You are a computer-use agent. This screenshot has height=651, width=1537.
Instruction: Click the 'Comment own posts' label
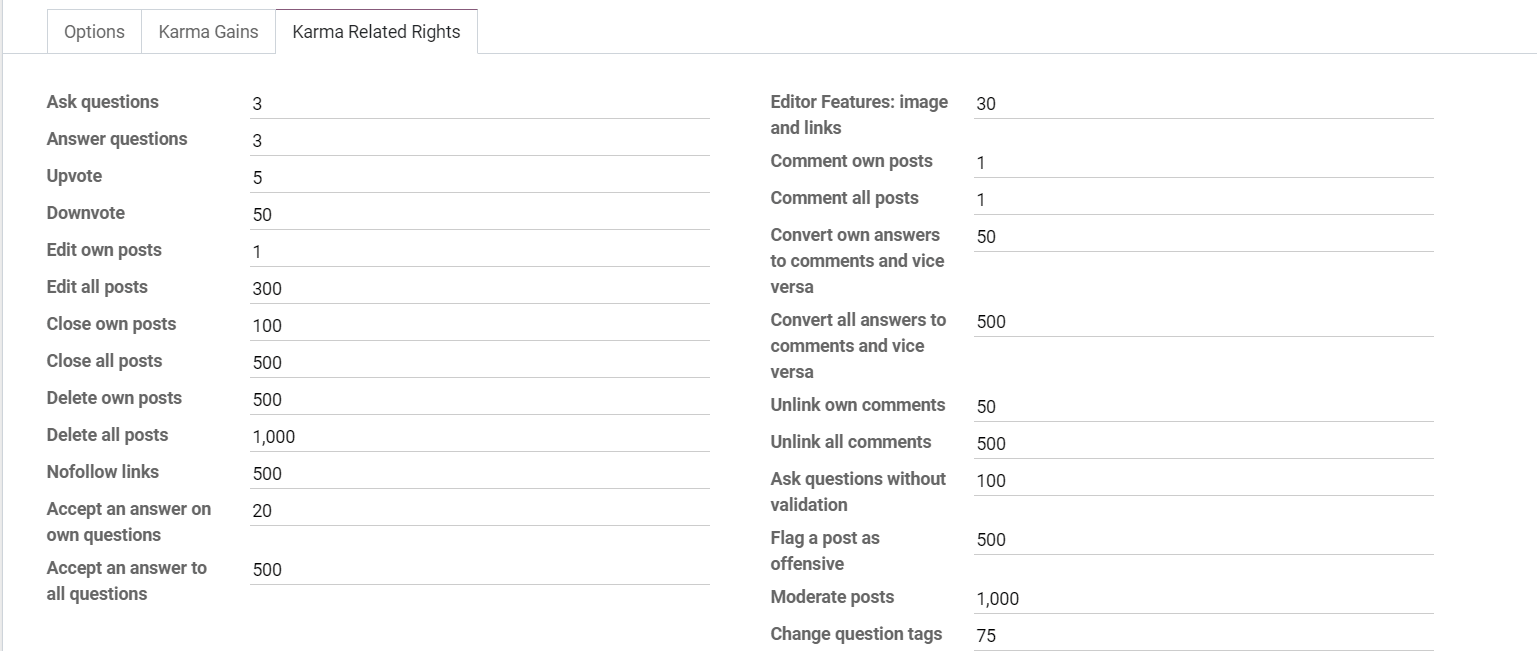point(852,161)
